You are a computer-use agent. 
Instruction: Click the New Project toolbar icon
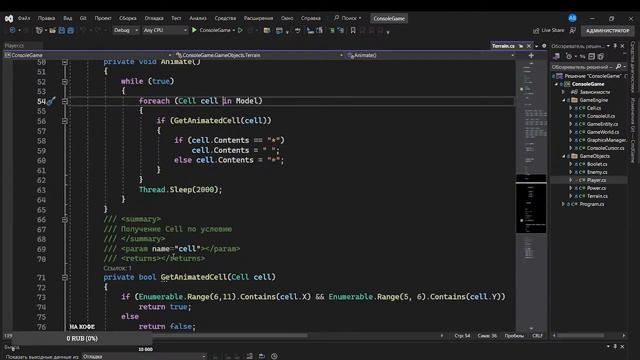pos(39,30)
